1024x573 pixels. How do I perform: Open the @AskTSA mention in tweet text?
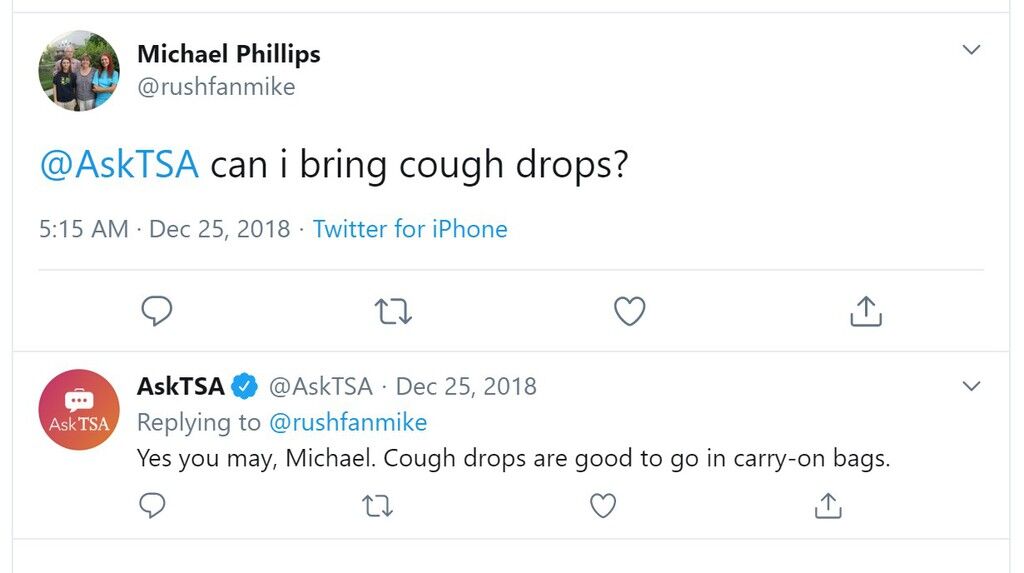[119, 164]
